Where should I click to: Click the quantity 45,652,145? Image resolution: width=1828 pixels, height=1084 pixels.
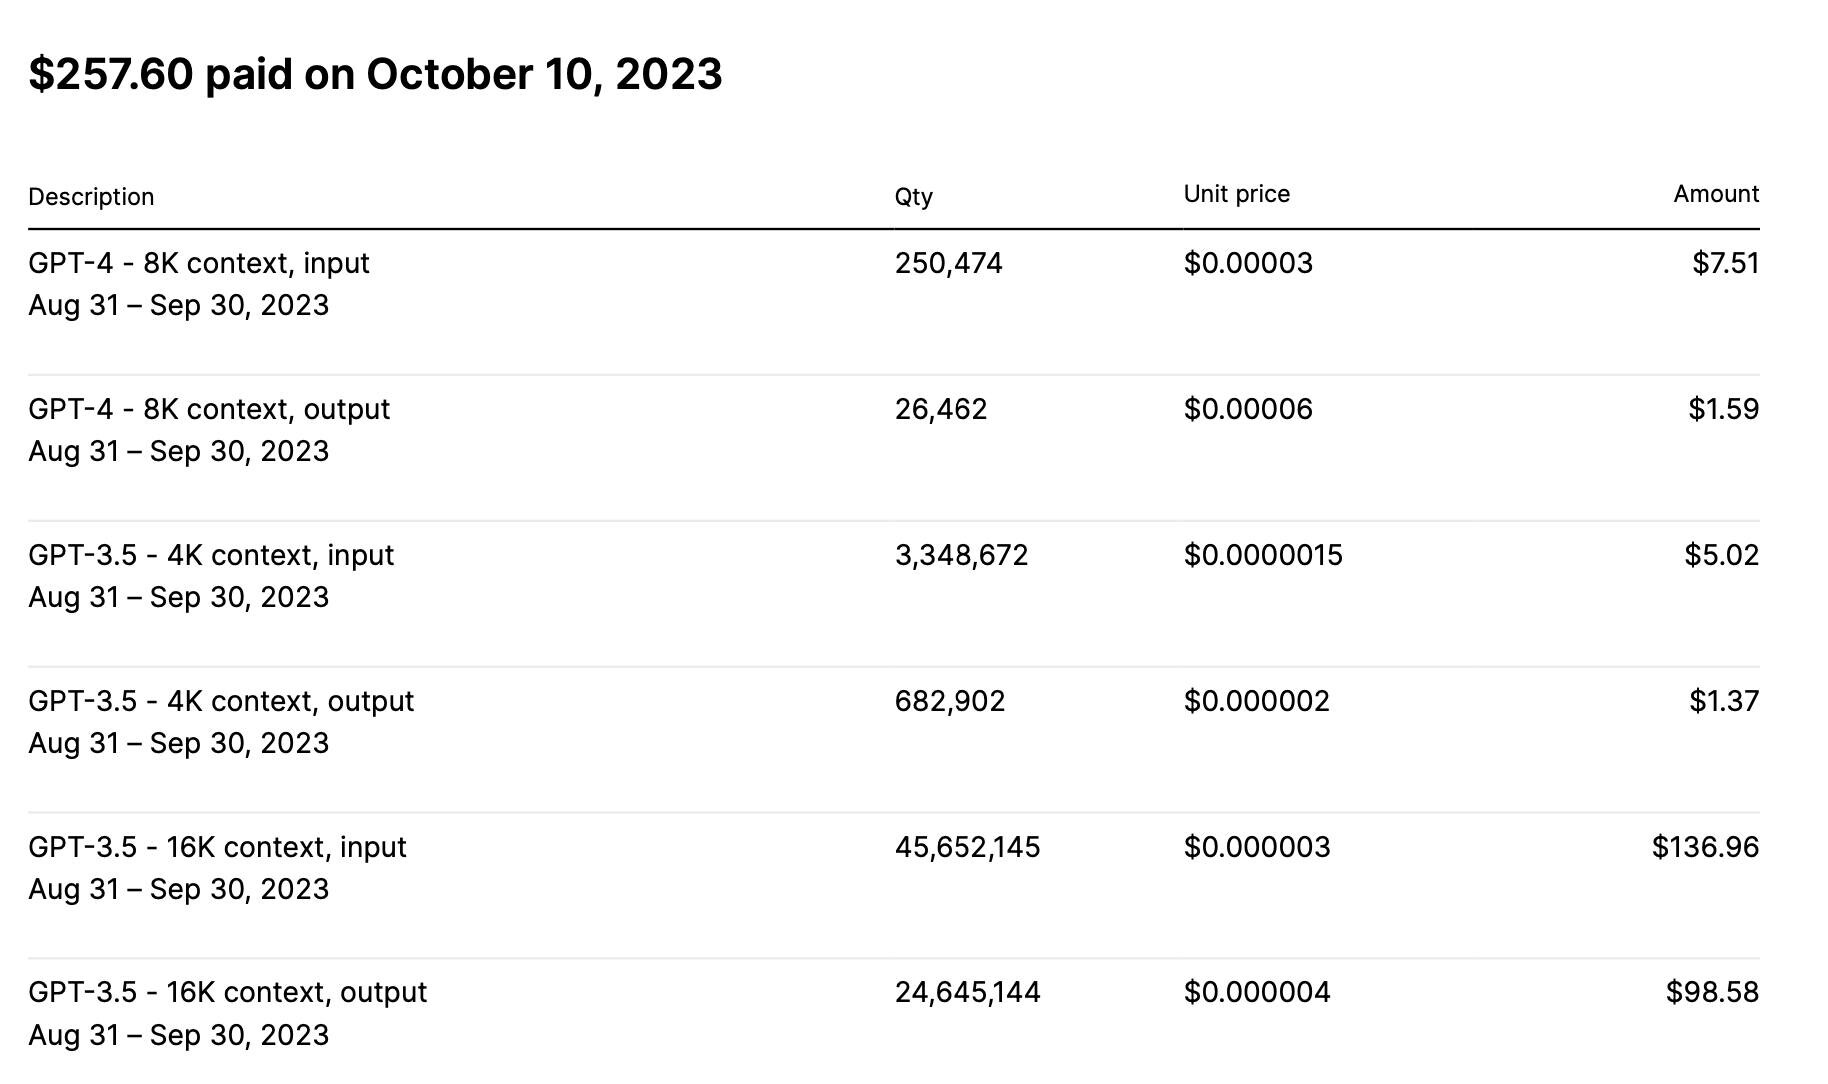[967, 847]
